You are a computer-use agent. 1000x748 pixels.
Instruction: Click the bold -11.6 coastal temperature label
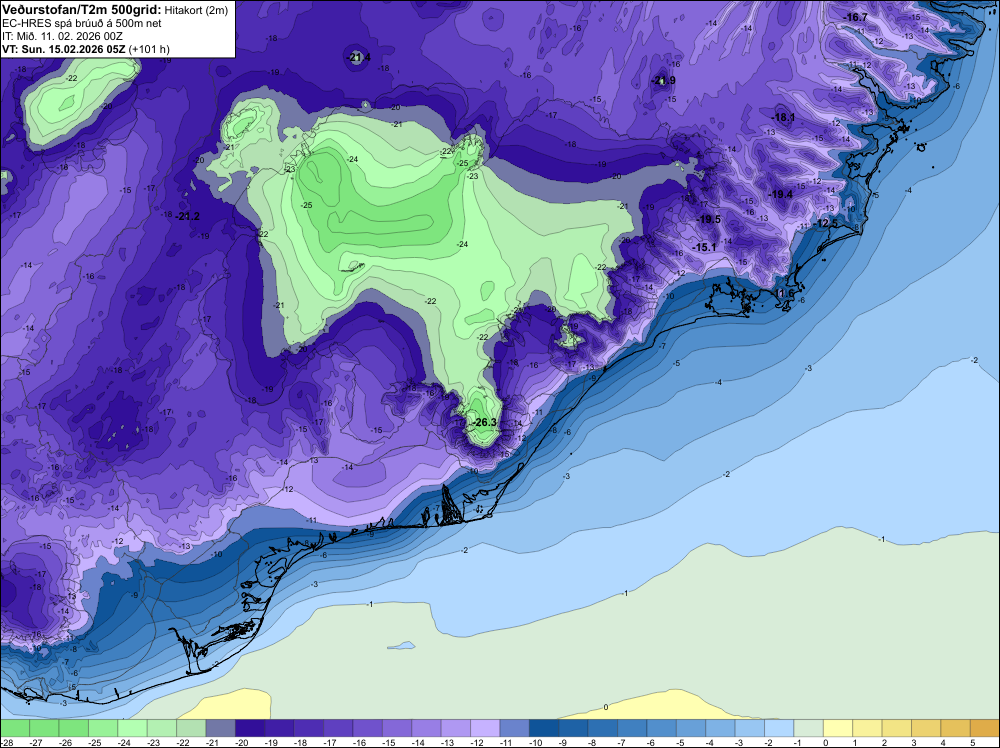pyautogui.click(x=783, y=293)
